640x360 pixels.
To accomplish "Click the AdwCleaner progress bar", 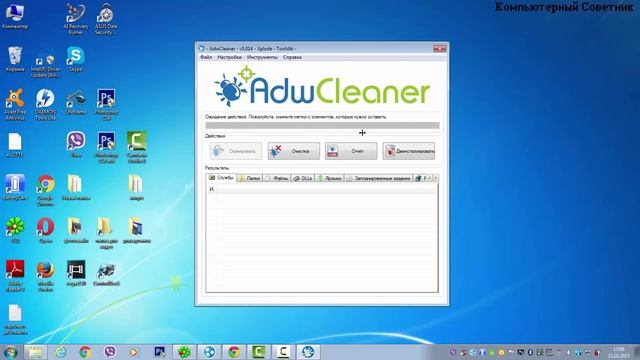I will tap(322, 125).
